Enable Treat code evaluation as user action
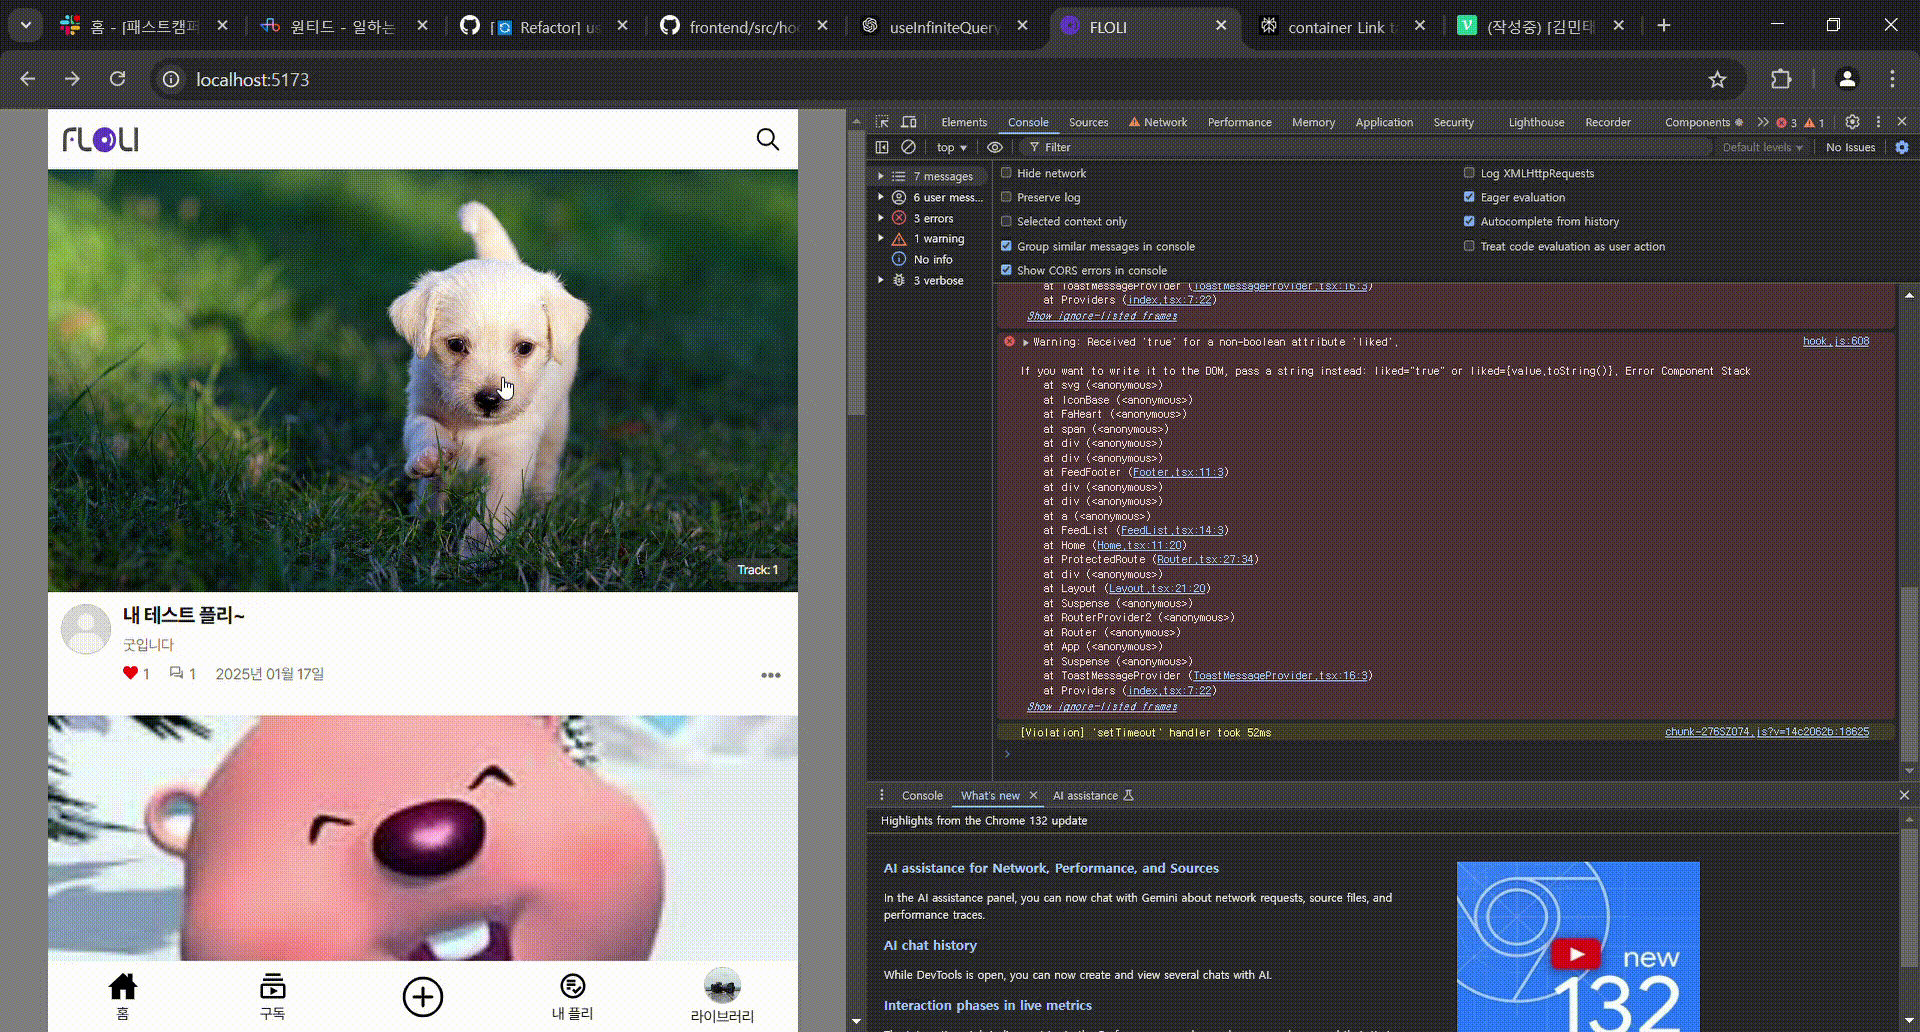The width and height of the screenshot is (1920, 1032). tap(1469, 246)
